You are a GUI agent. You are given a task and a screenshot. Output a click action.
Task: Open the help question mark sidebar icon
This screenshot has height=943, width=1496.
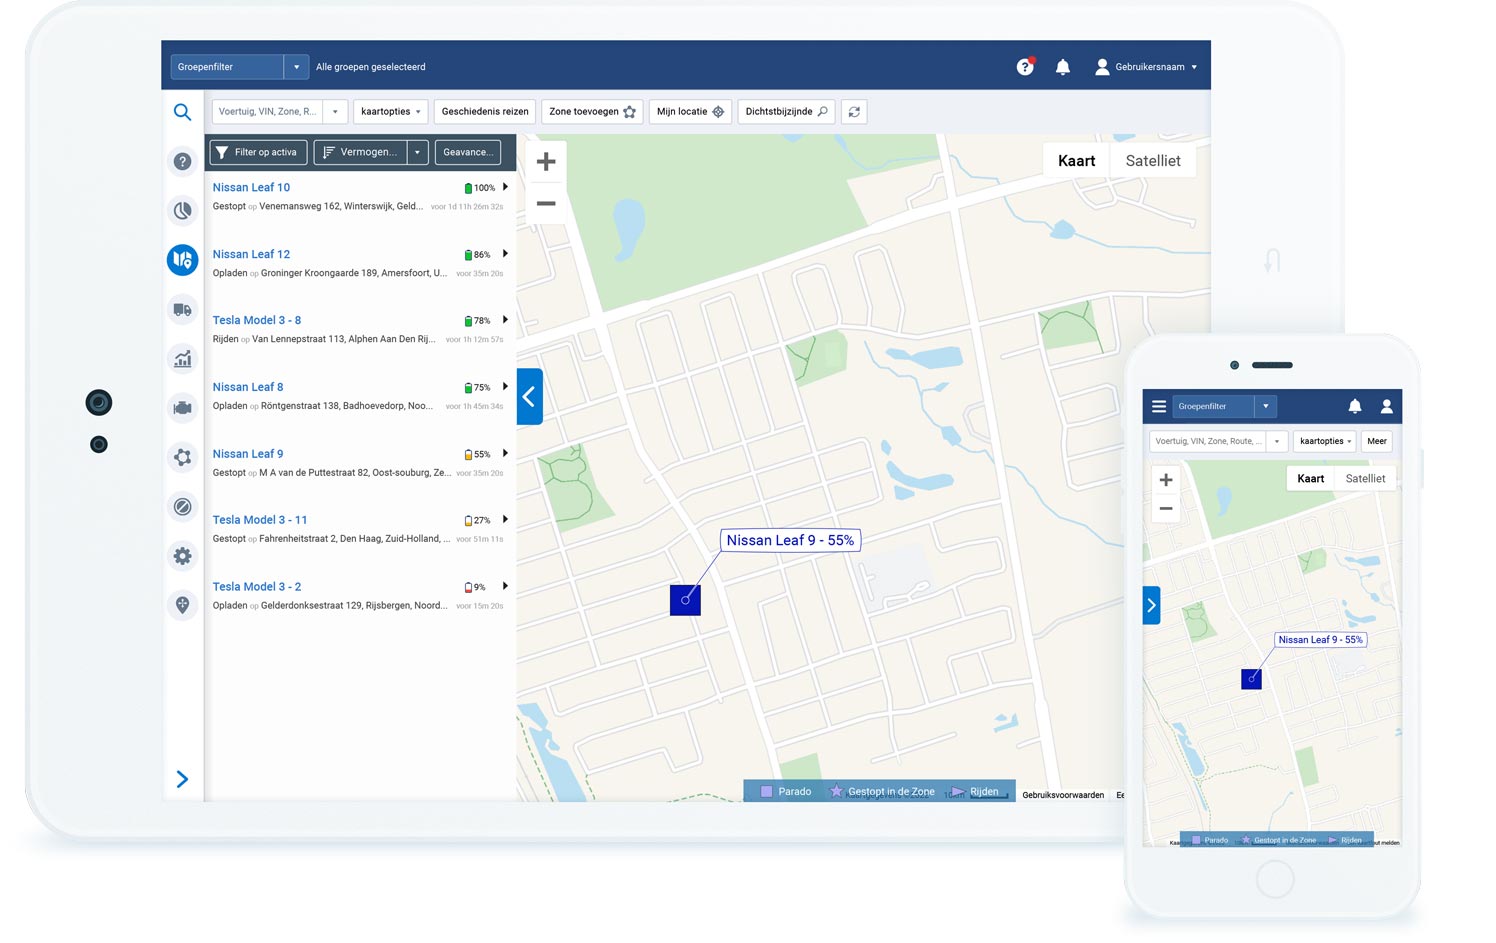click(x=182, y=161)
